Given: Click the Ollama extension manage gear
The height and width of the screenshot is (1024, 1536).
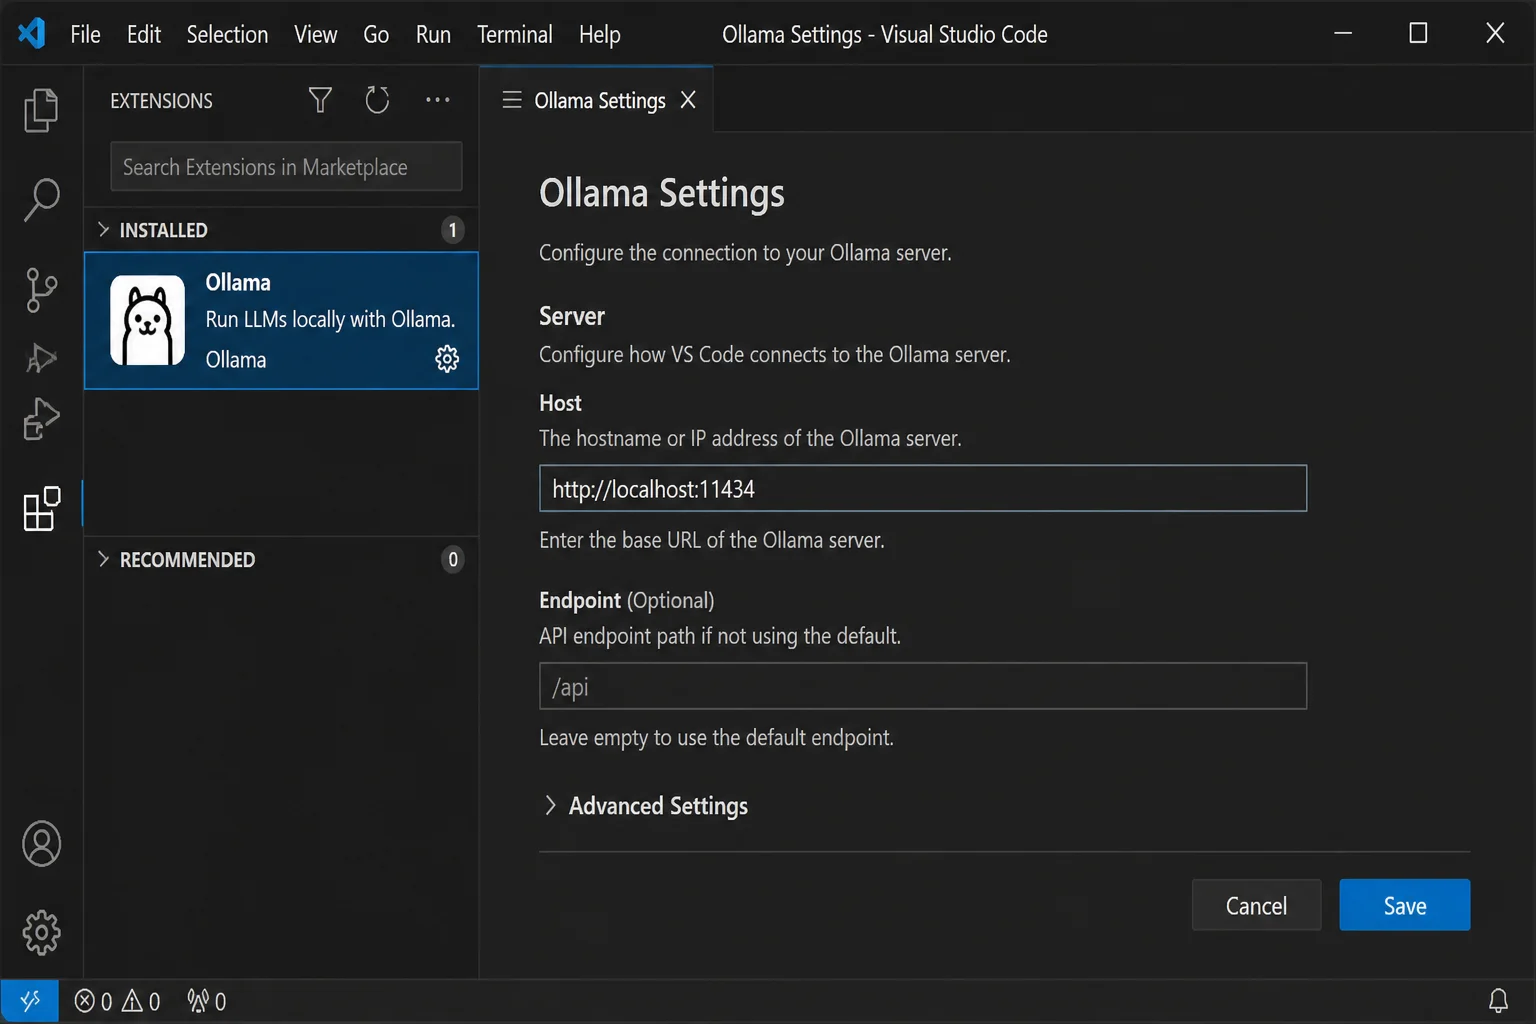Looking at the screenshot, I should (447, 359).
